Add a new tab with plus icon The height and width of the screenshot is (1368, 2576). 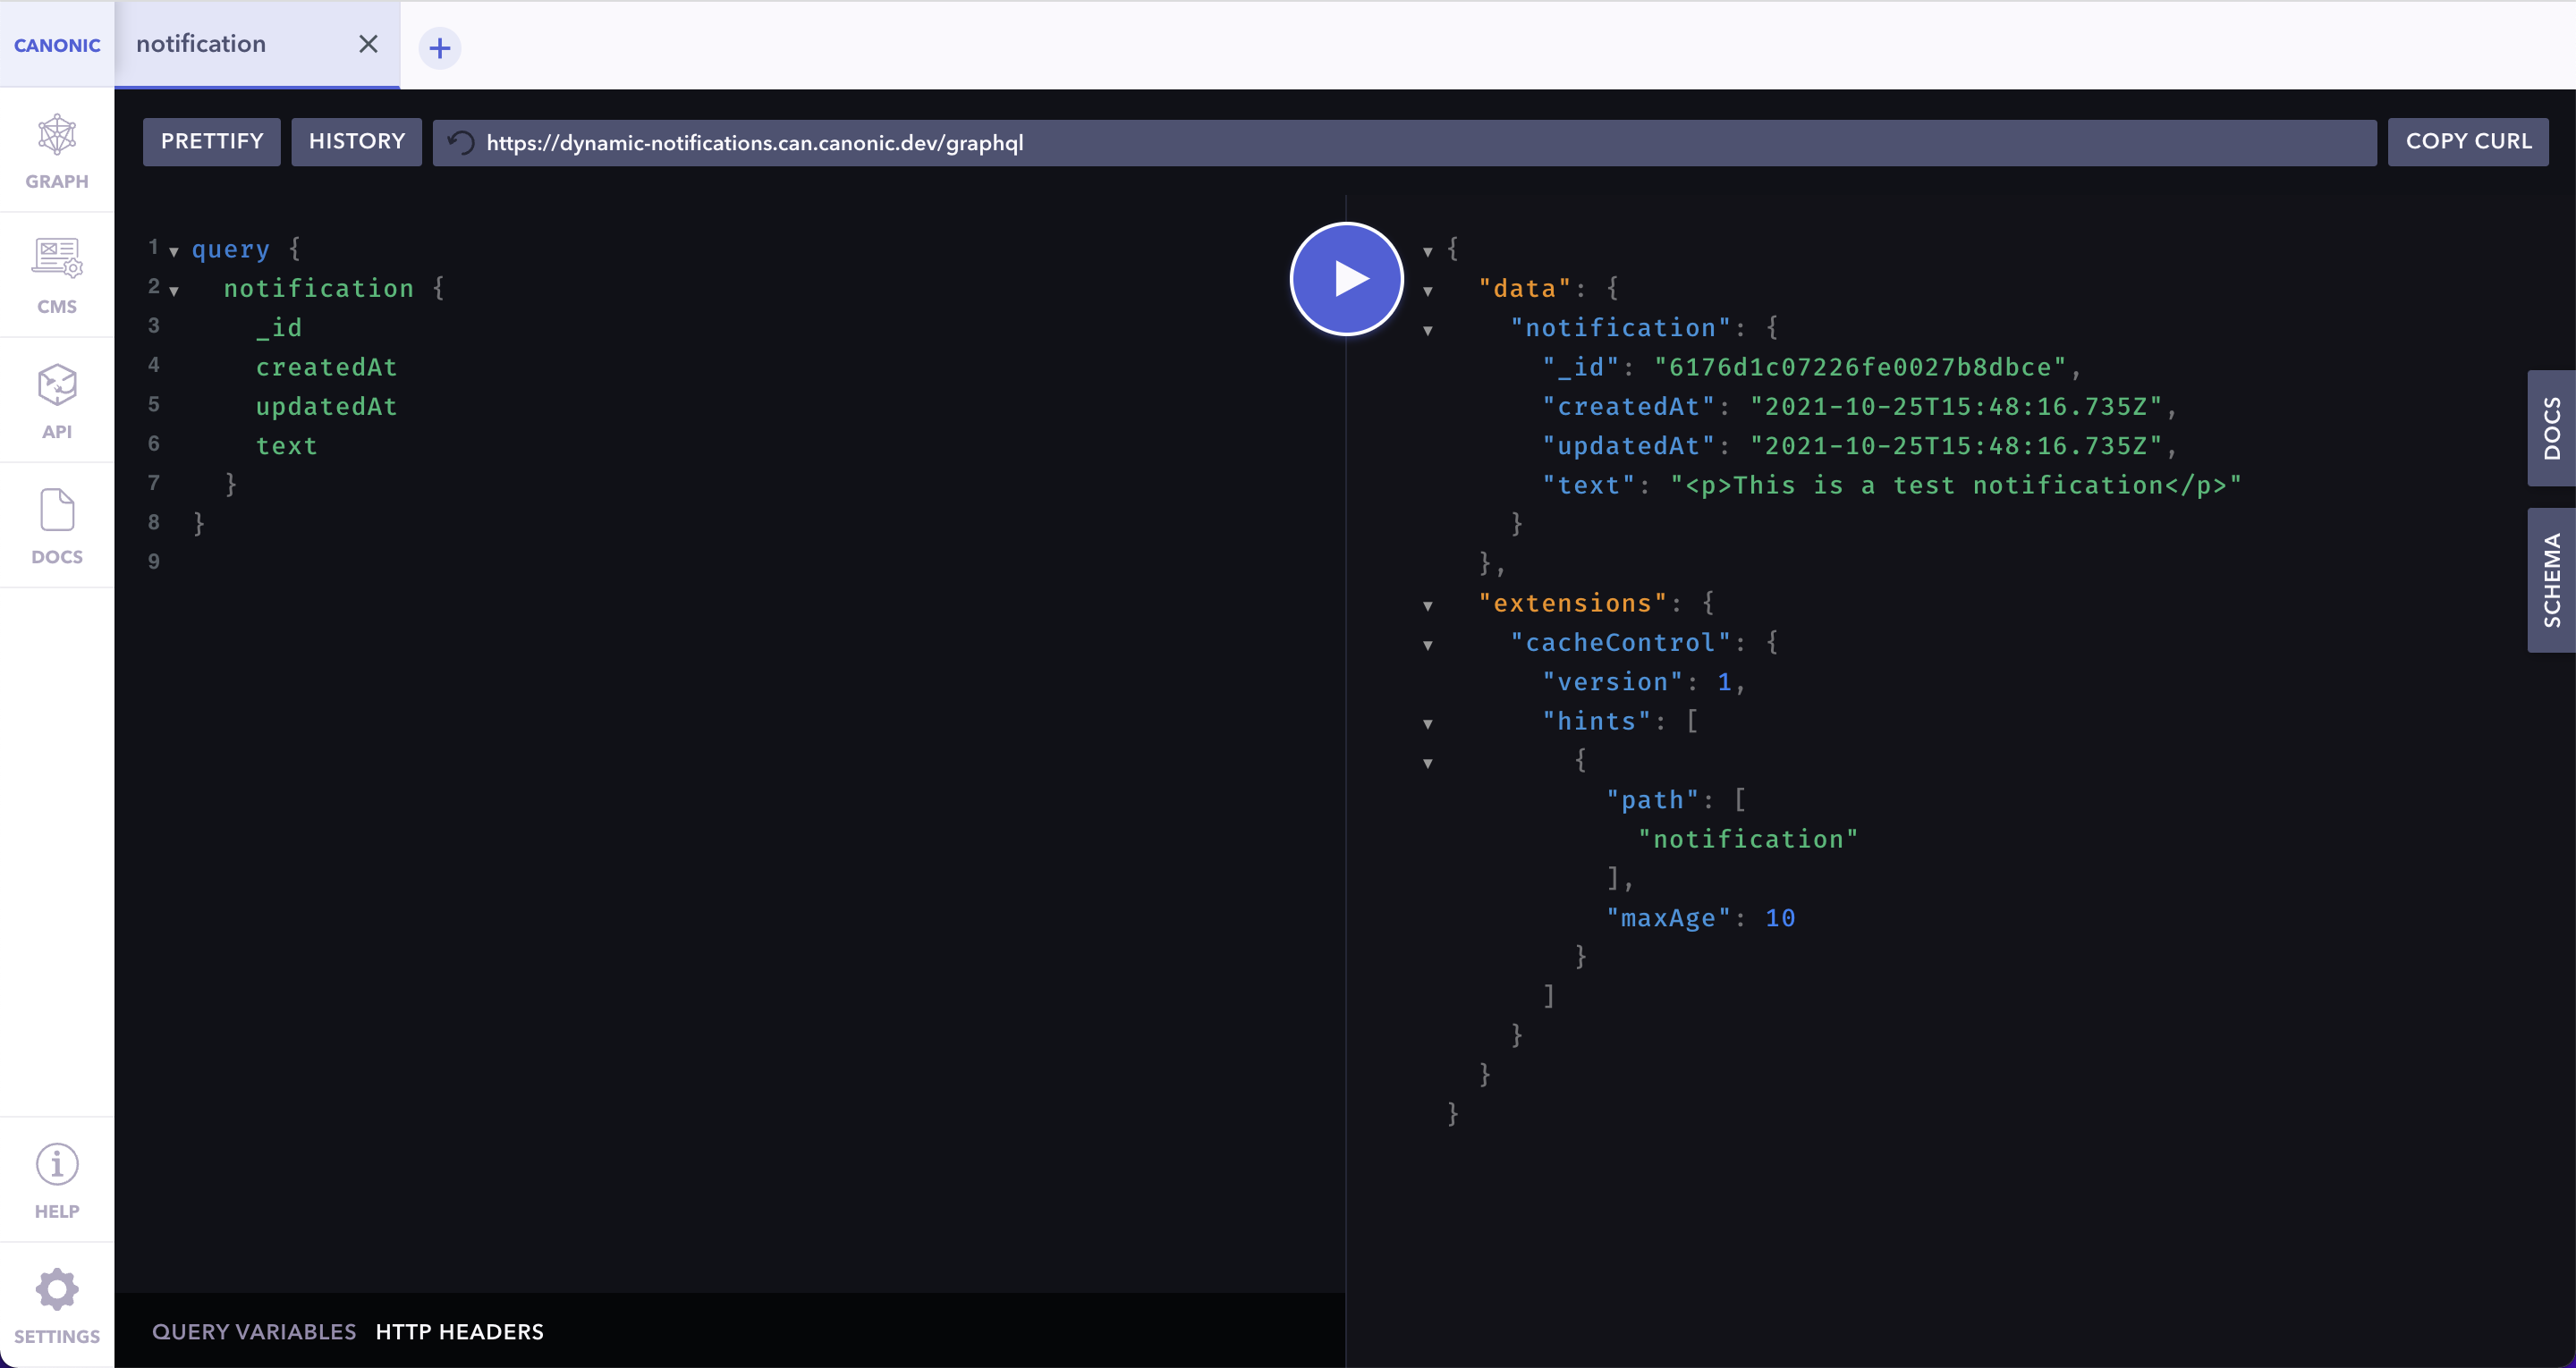coord(439,48)
